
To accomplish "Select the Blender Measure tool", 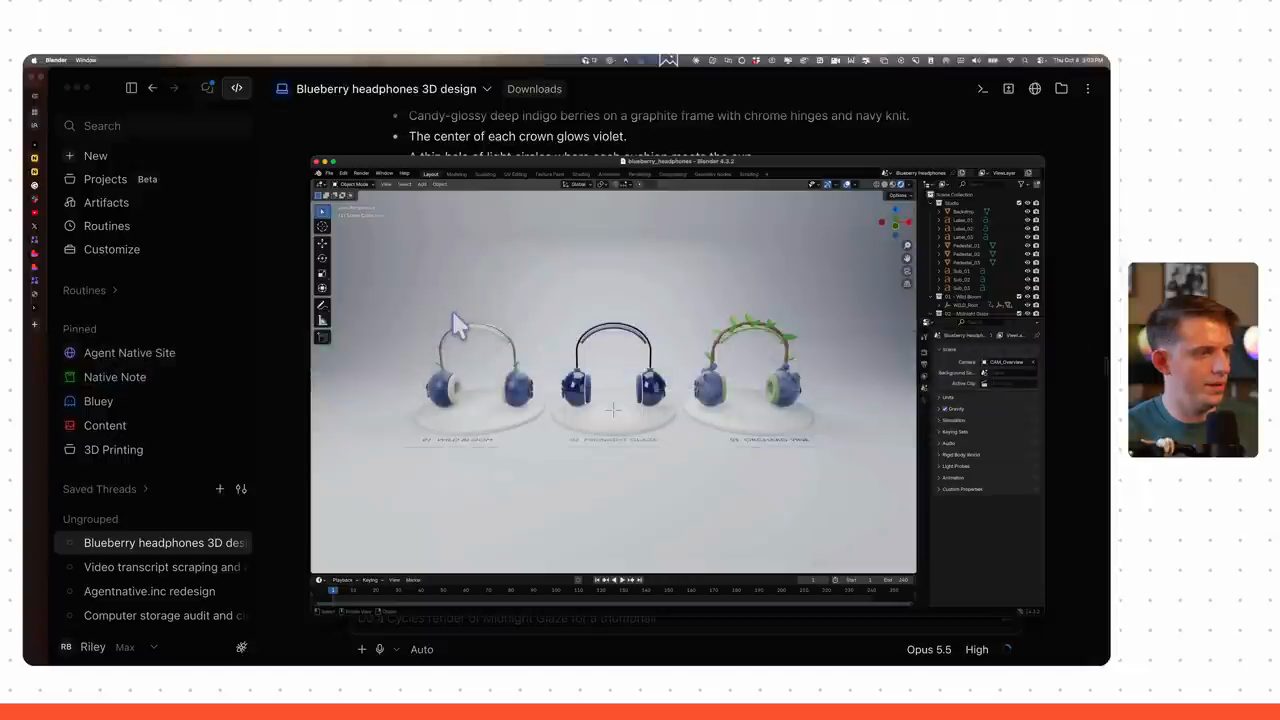I will (322, 320).
